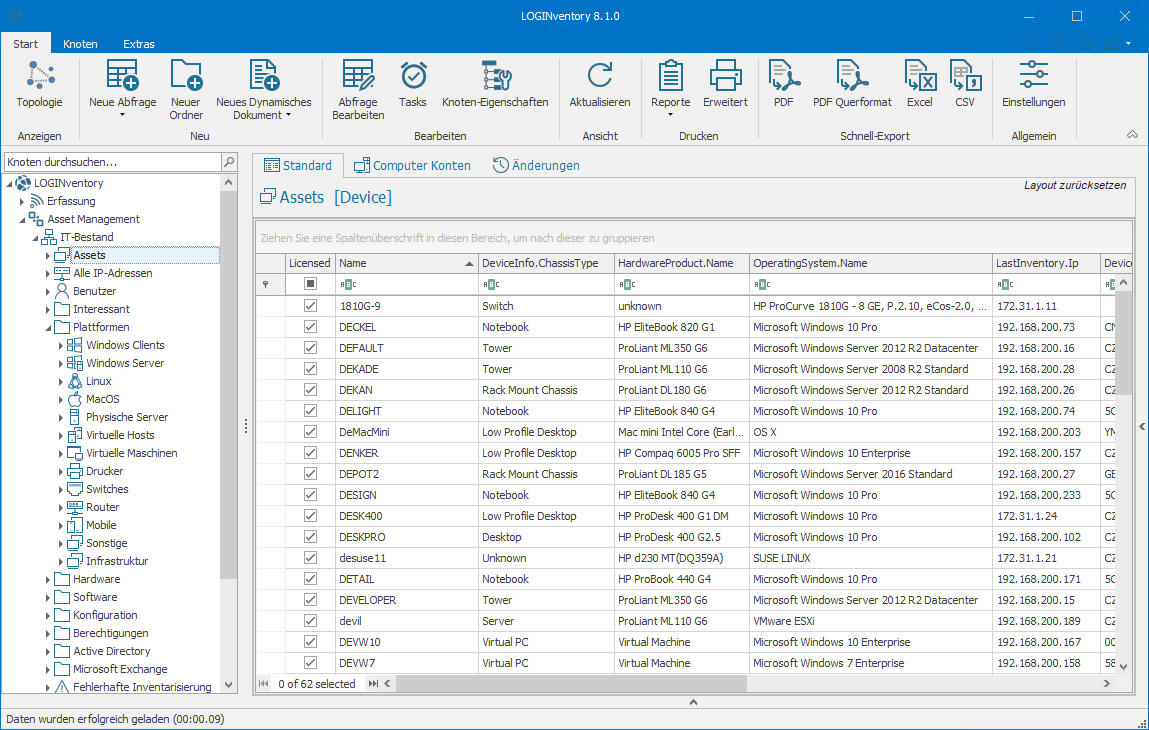Open Neue Abfrage dropdown arrow
The width and height of the screenshot is (1149, 730).
122,115
